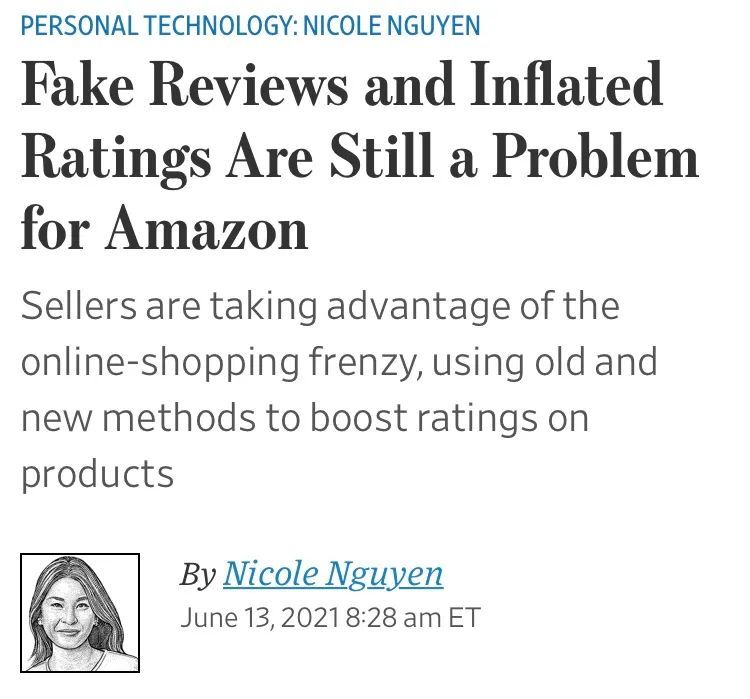750x699 pixels.
Task: Click the word By before the author name
Action: 198,575
